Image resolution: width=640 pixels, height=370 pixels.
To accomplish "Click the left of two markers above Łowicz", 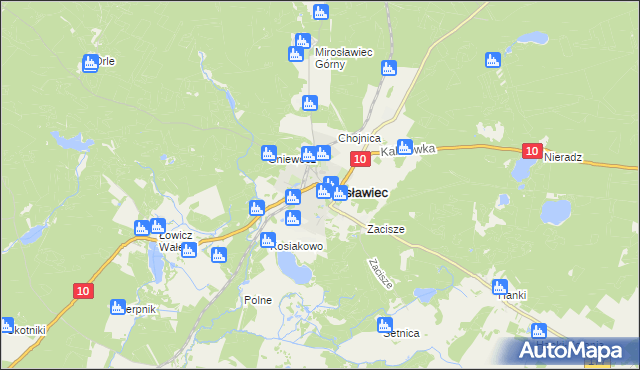I will tap(142, 228).
